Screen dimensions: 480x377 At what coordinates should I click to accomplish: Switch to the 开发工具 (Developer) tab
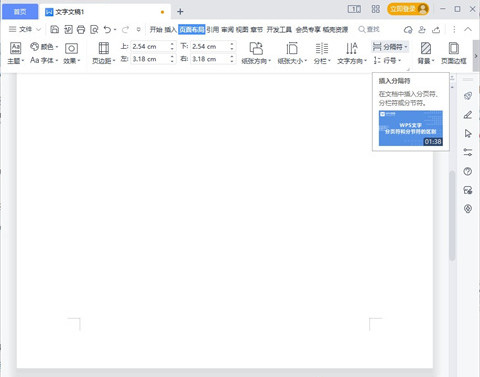click(279, 30)
